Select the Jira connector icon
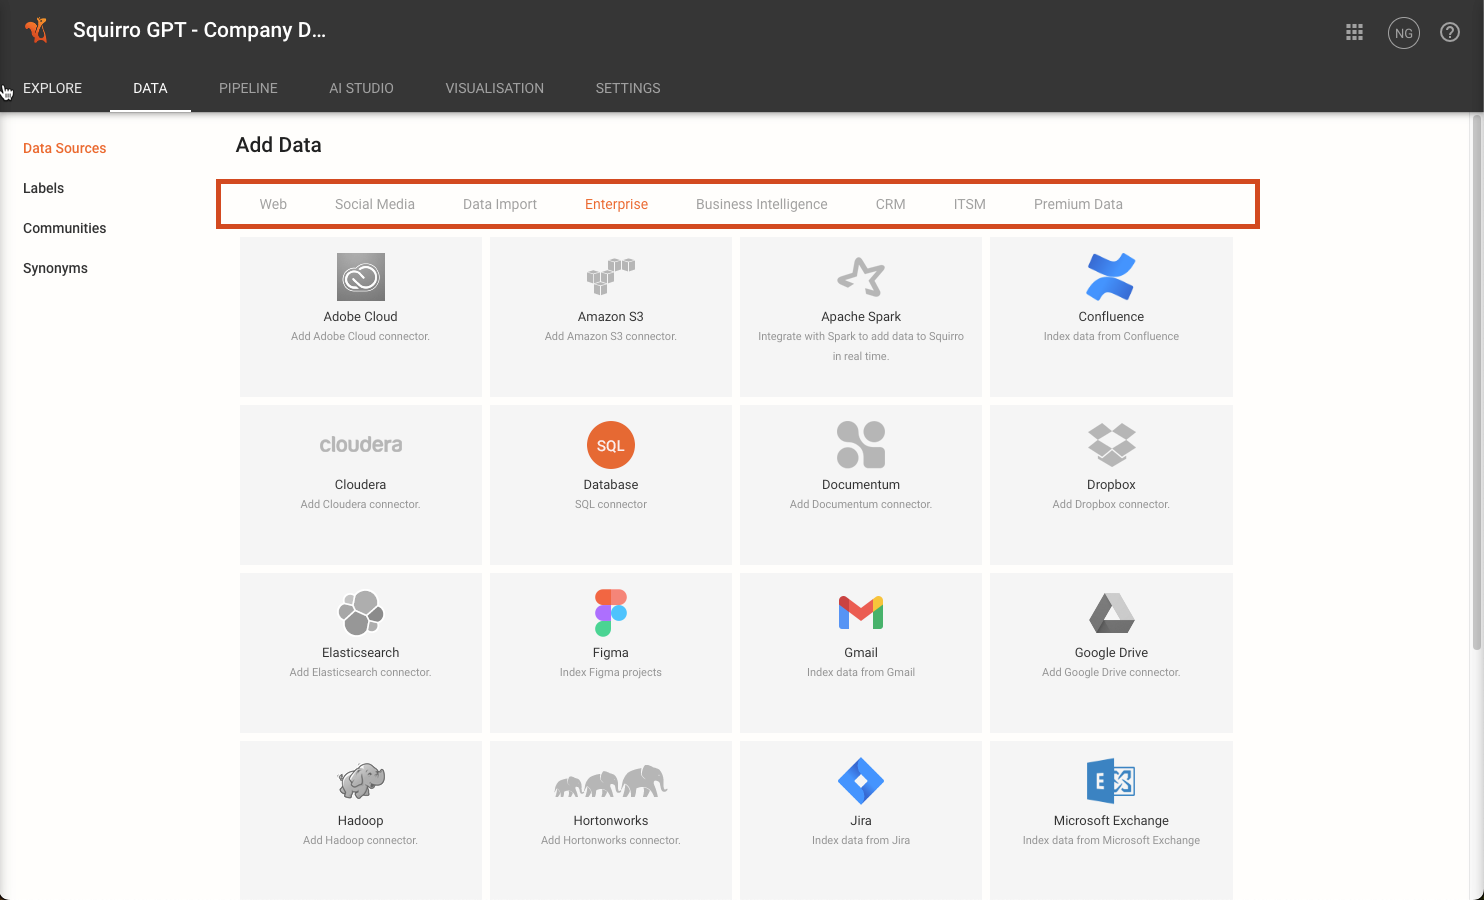 (x=861, y=781)
